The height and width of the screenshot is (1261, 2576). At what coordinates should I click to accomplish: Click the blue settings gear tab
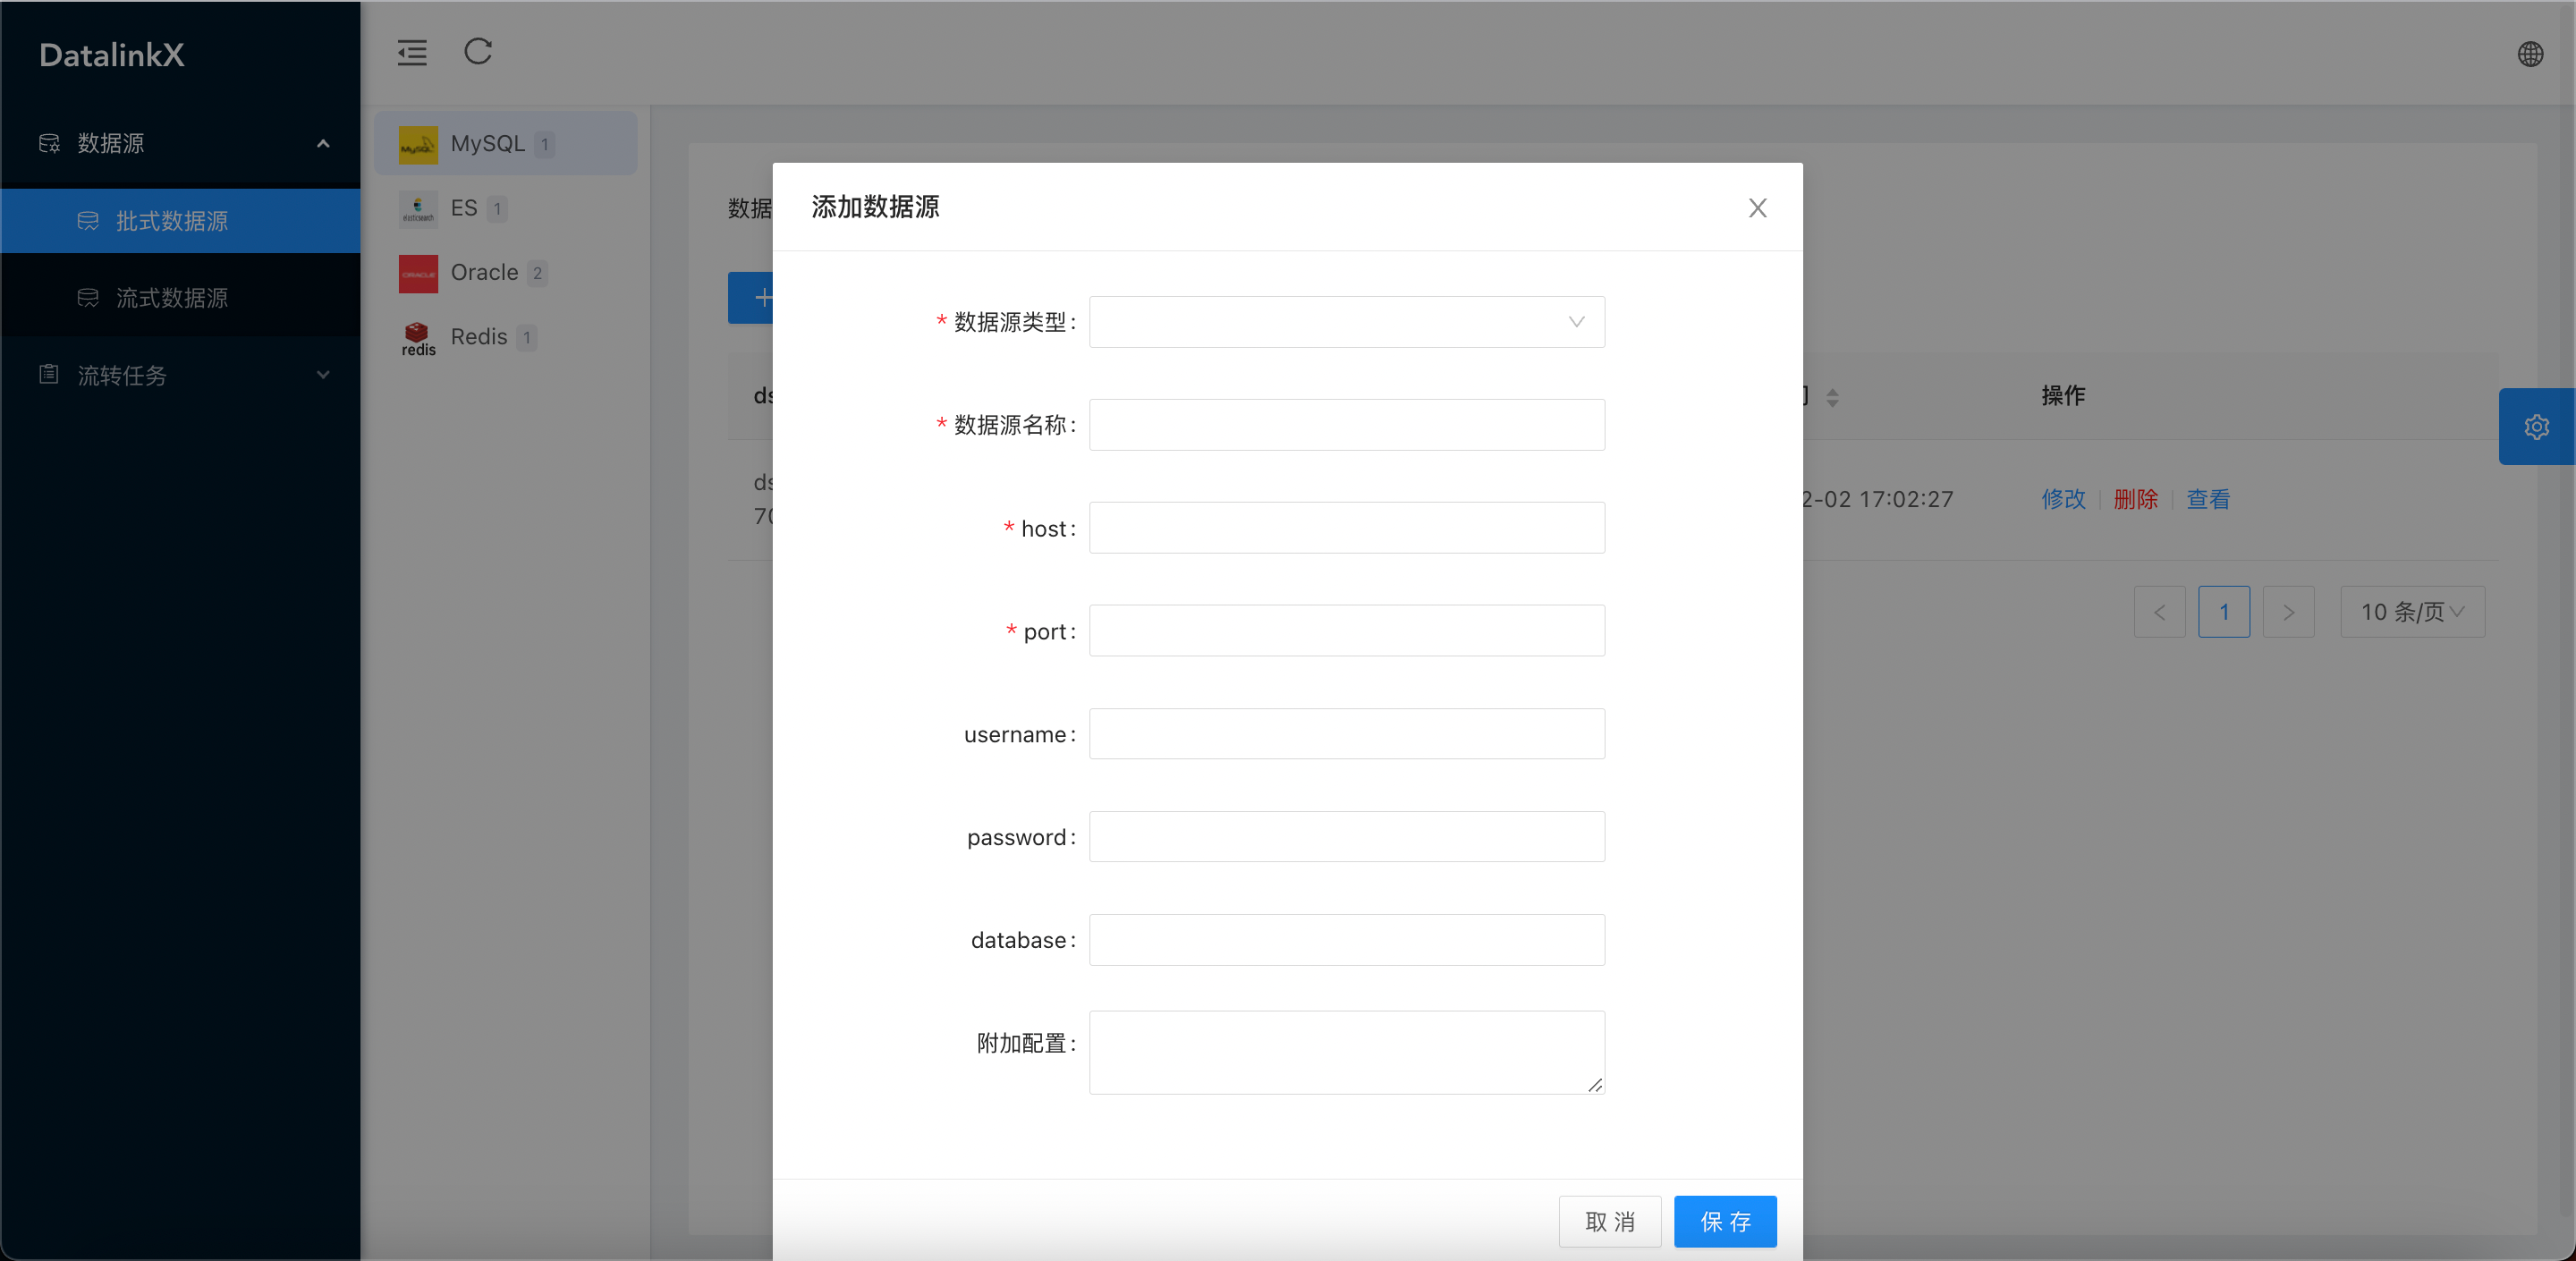click(2536, 427)
